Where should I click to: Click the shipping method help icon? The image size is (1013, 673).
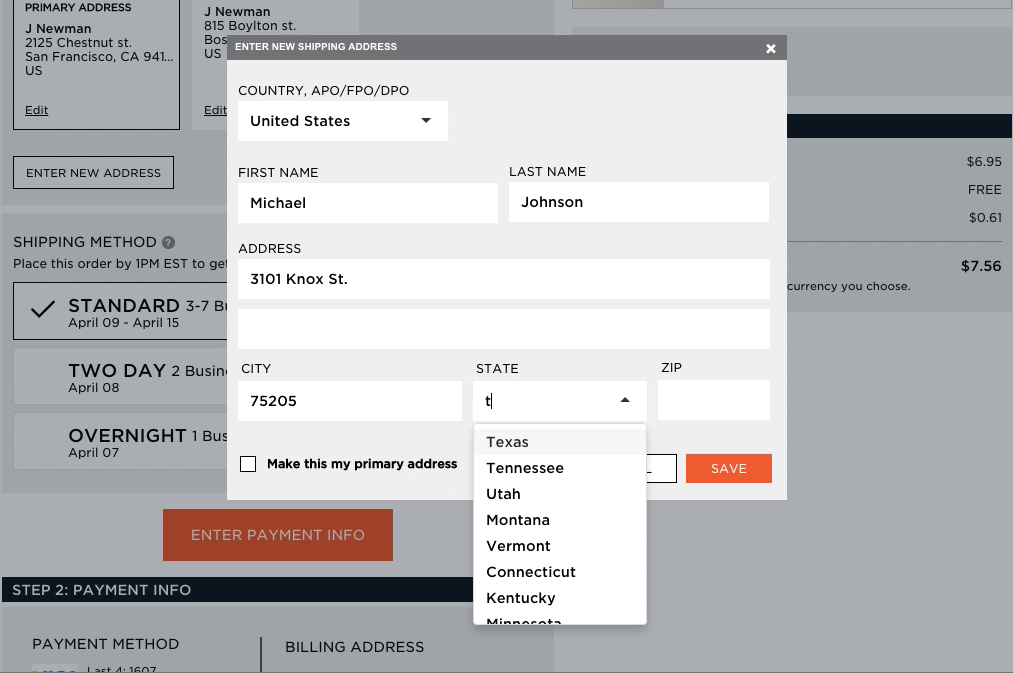(x=169, y=242)
